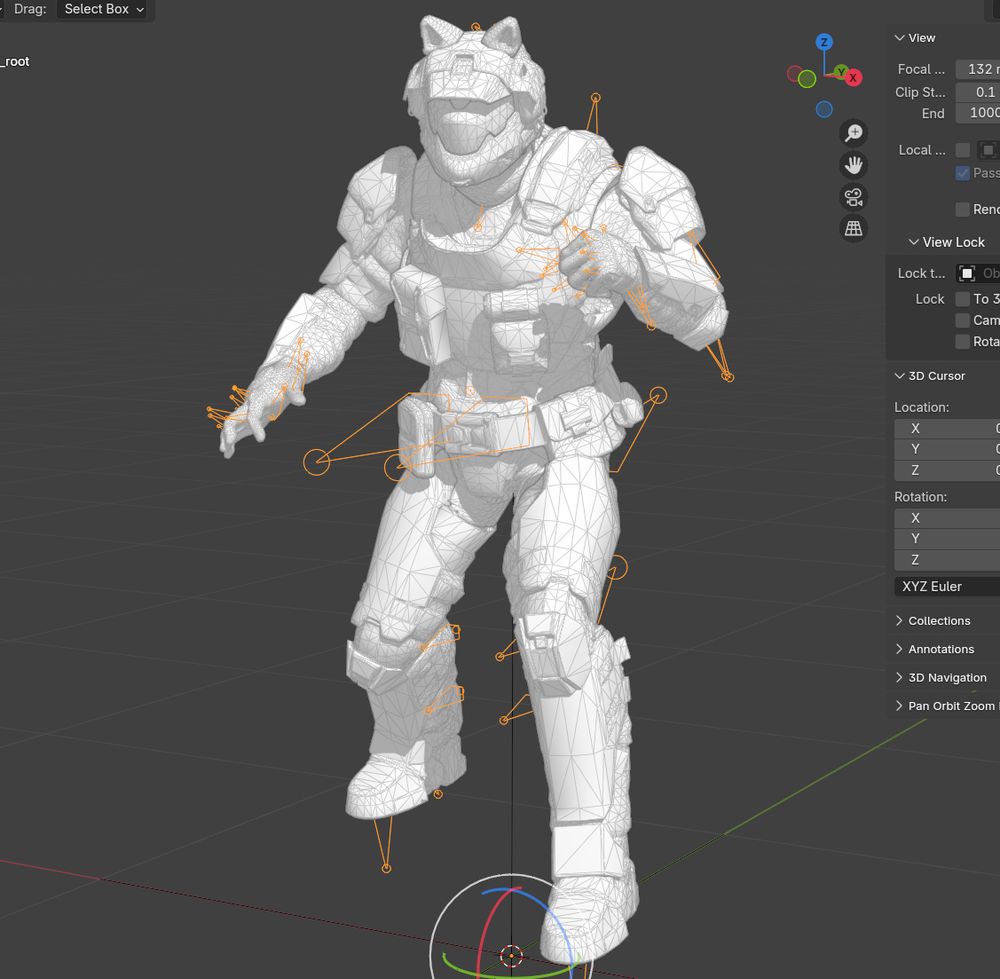Click the 3D cursor Location Z field

pyautogui.click(x=947, y=470)
